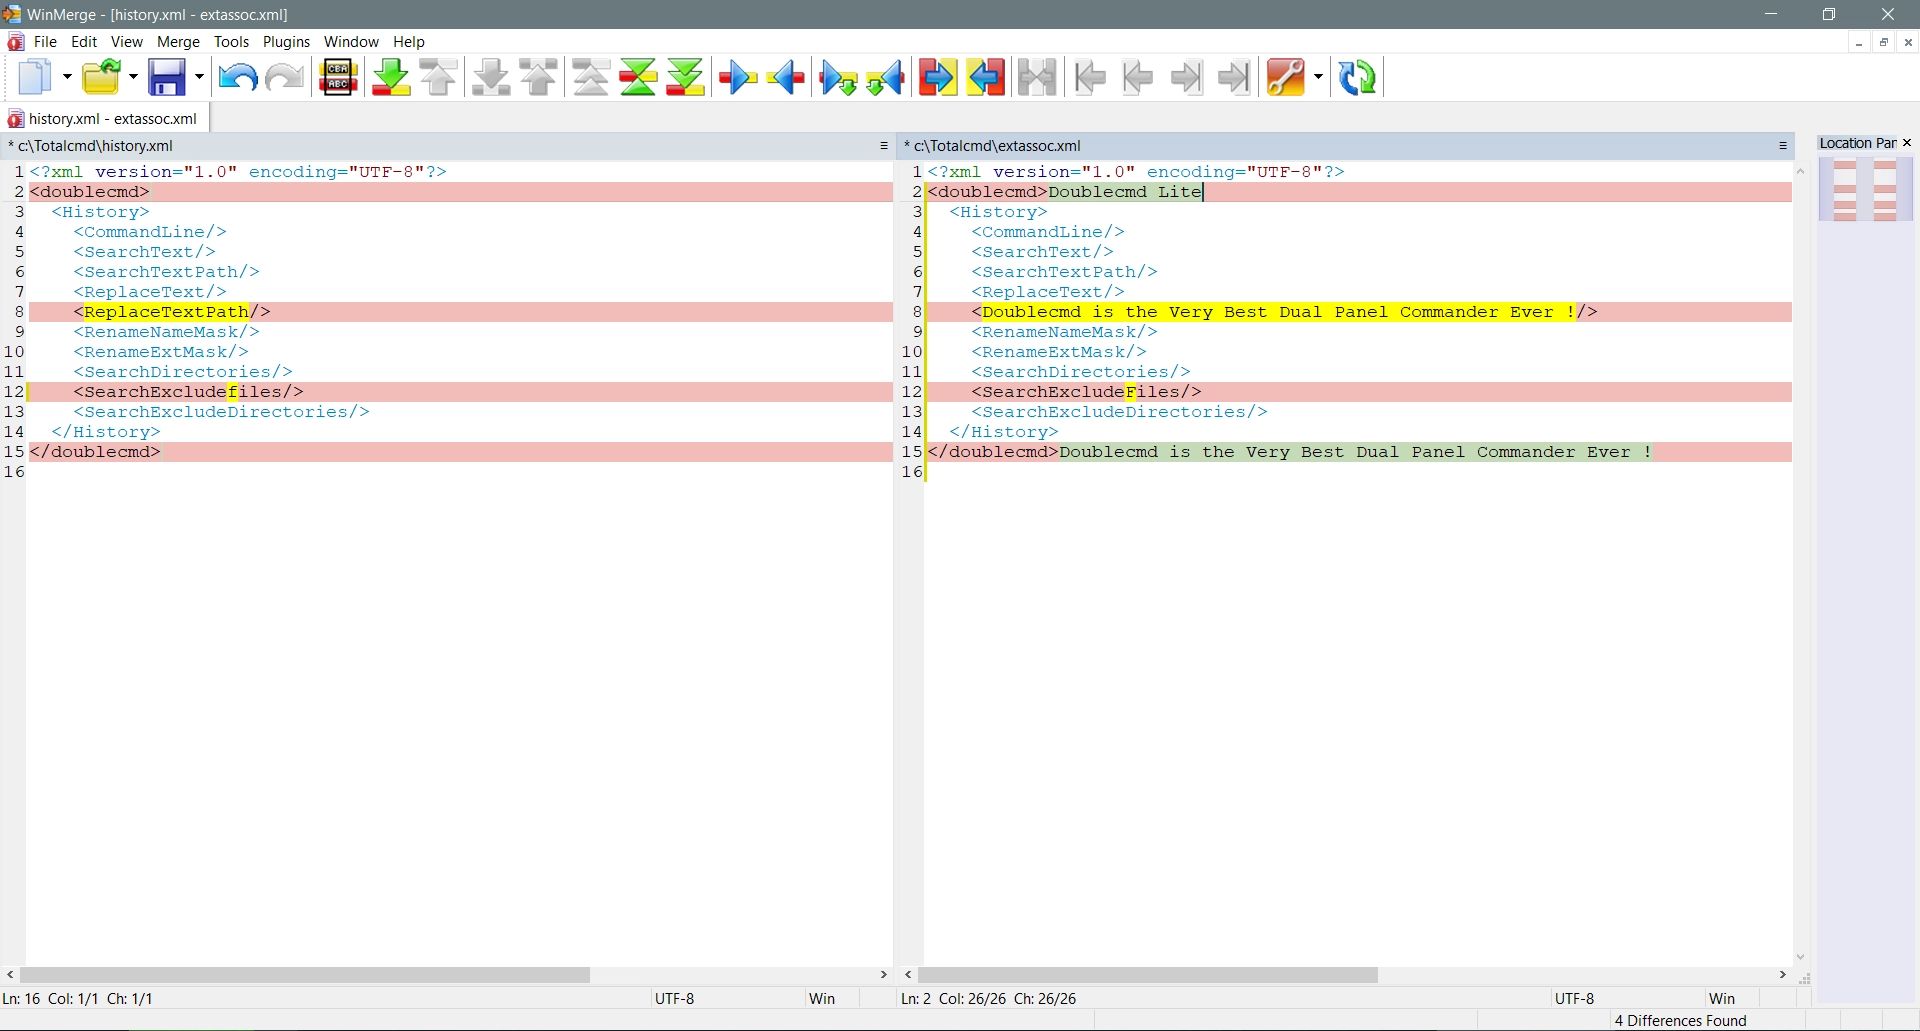This screenshot has width=1920, height=1031.
Task: Click left pane scroll-left arrow
Action: [x=10, y=974]
